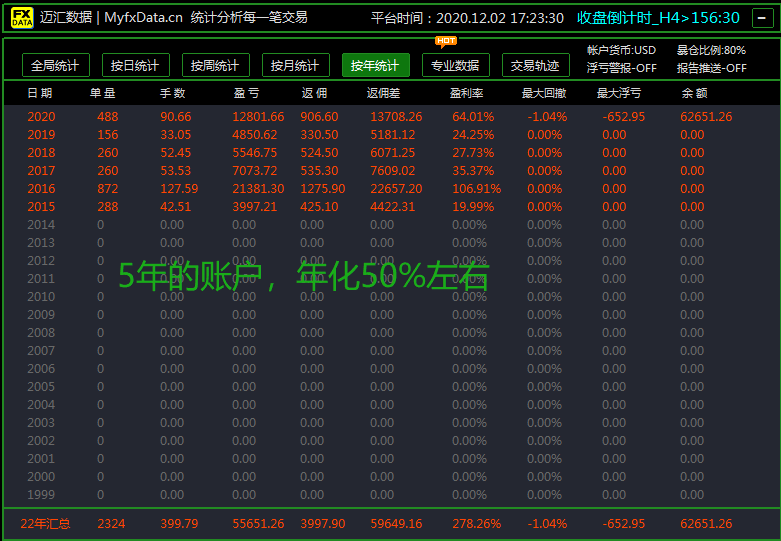Click 2016 profit rate 106.91%
The height and width of the screenshot is (541, 781).
pyautogui.click(x=477, y=189)
